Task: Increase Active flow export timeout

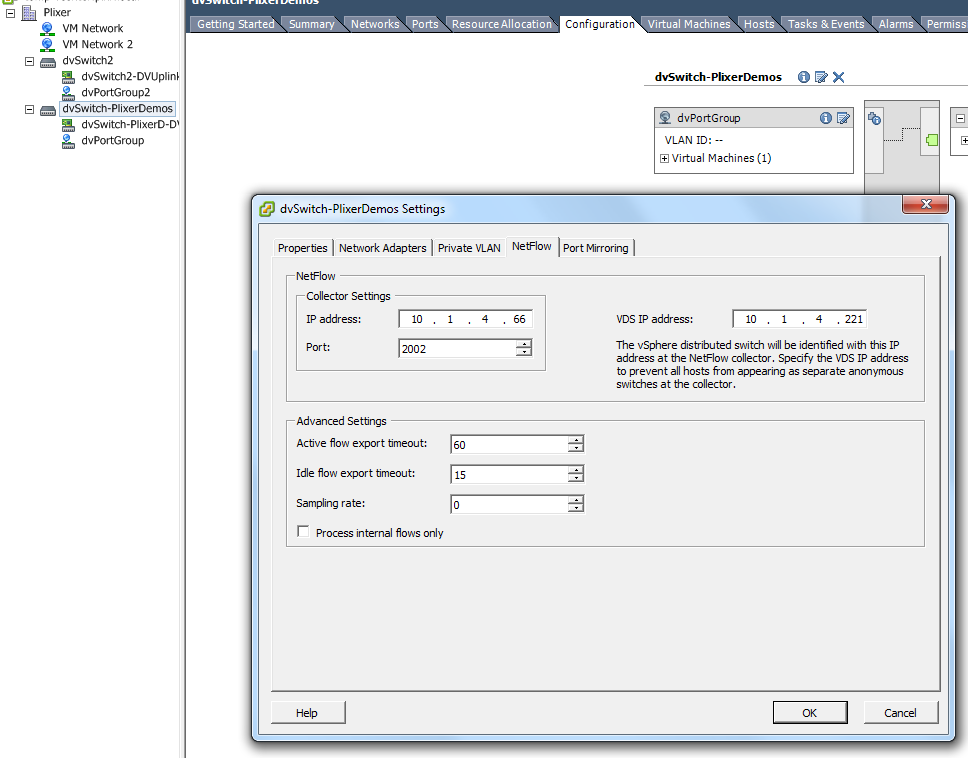Action: click(575, 440)
